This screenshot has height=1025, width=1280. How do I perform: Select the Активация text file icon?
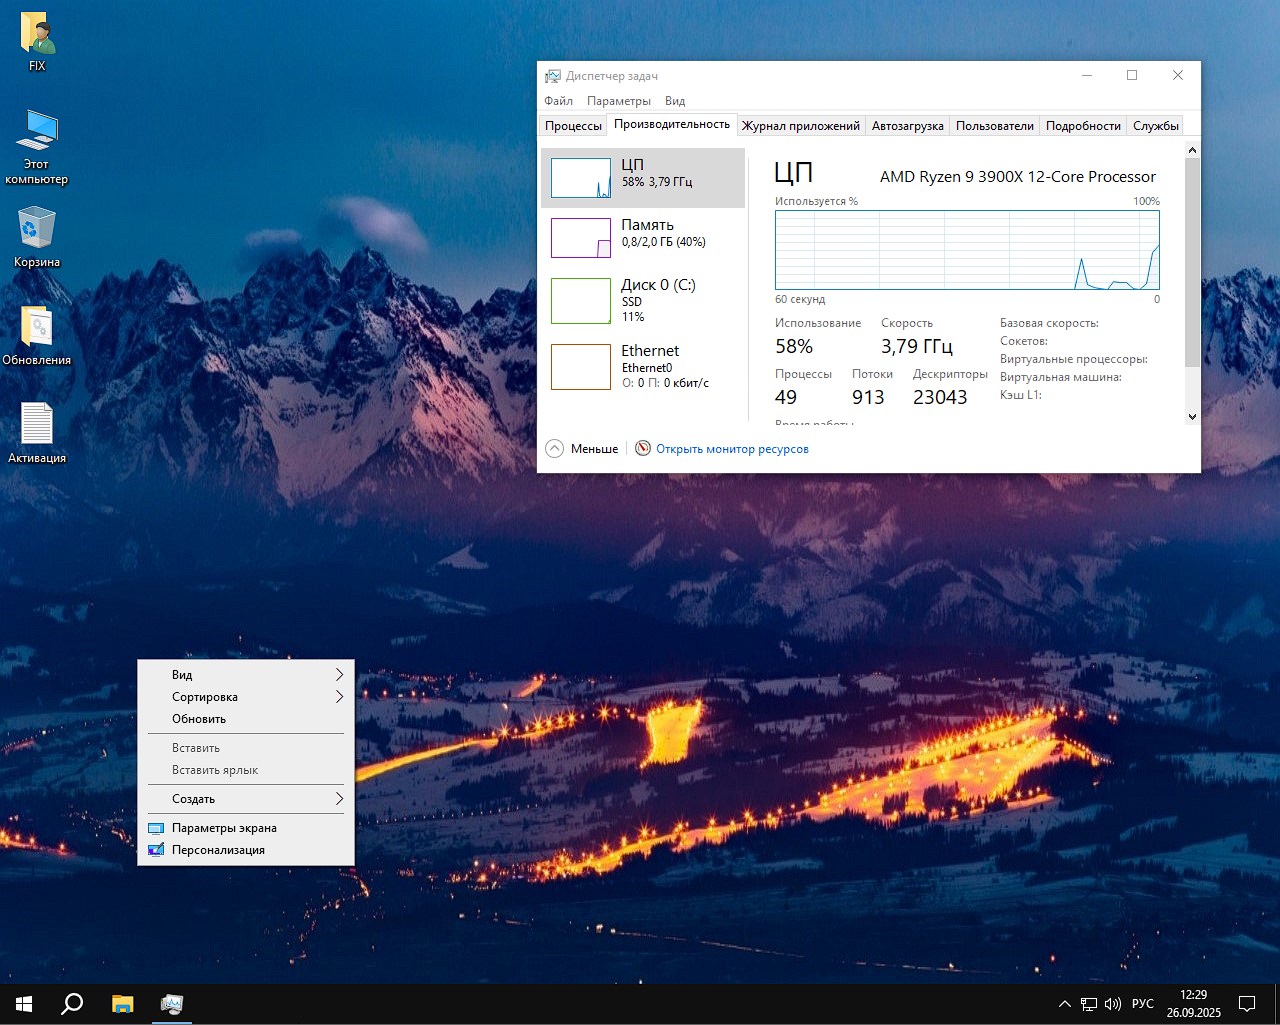point(37,432)
